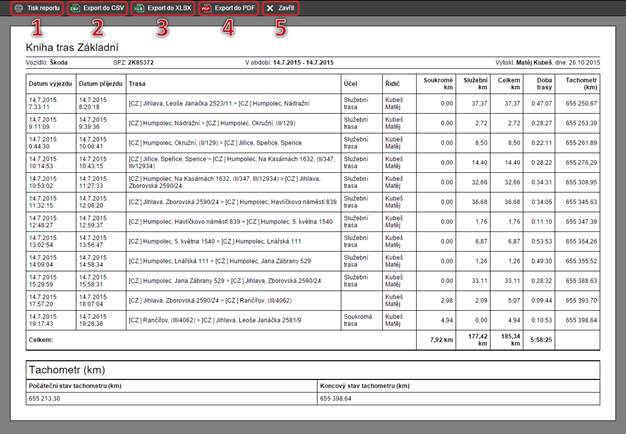
Task: Click the license plate 2K85372
Action: (141, 63)
